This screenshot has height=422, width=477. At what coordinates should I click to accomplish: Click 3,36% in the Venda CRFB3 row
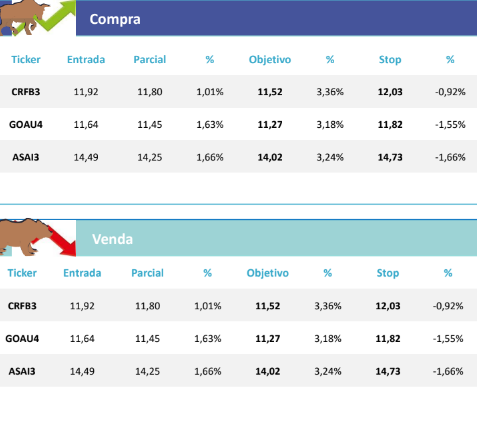pos(328,306)
